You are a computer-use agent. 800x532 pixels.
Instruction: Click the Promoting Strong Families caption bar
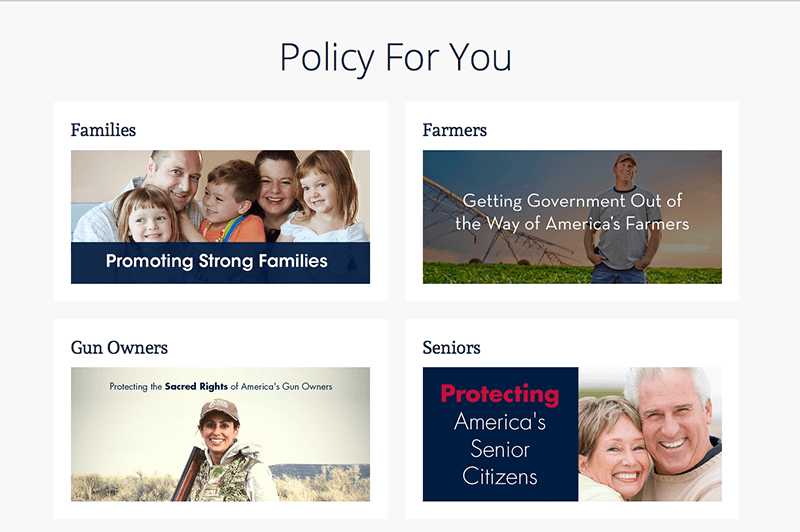pos(220,263)
